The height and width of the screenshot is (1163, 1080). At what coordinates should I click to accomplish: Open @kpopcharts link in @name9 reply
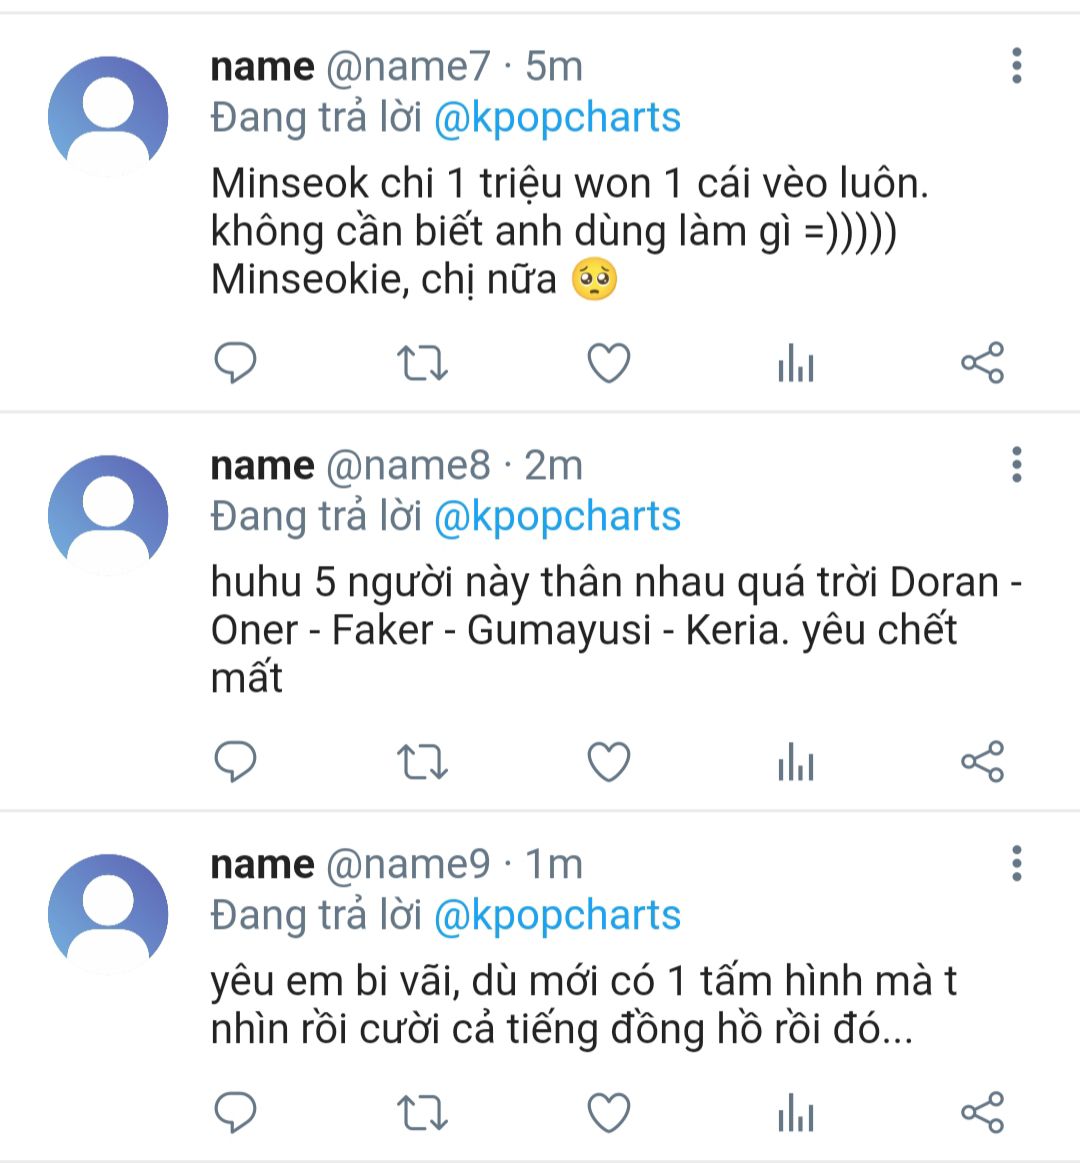coord(557,916)
